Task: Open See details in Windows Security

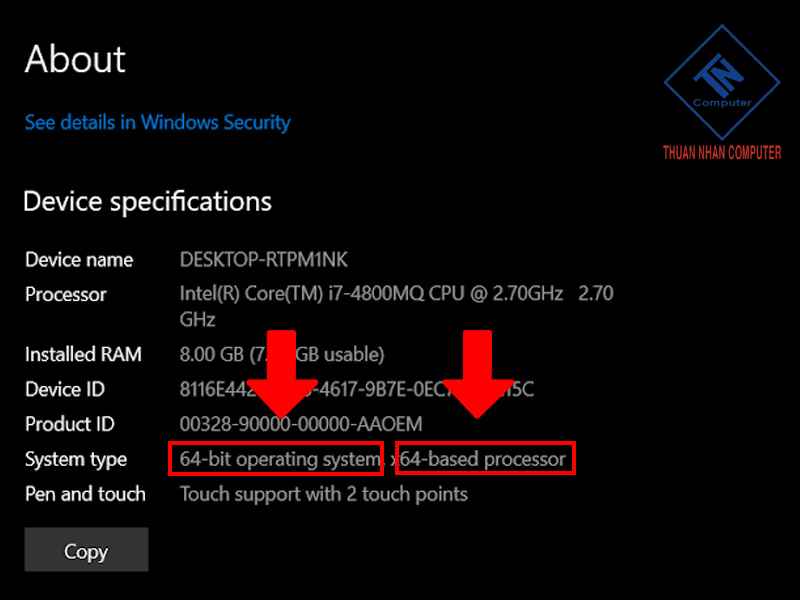Action: pos(157,122)
